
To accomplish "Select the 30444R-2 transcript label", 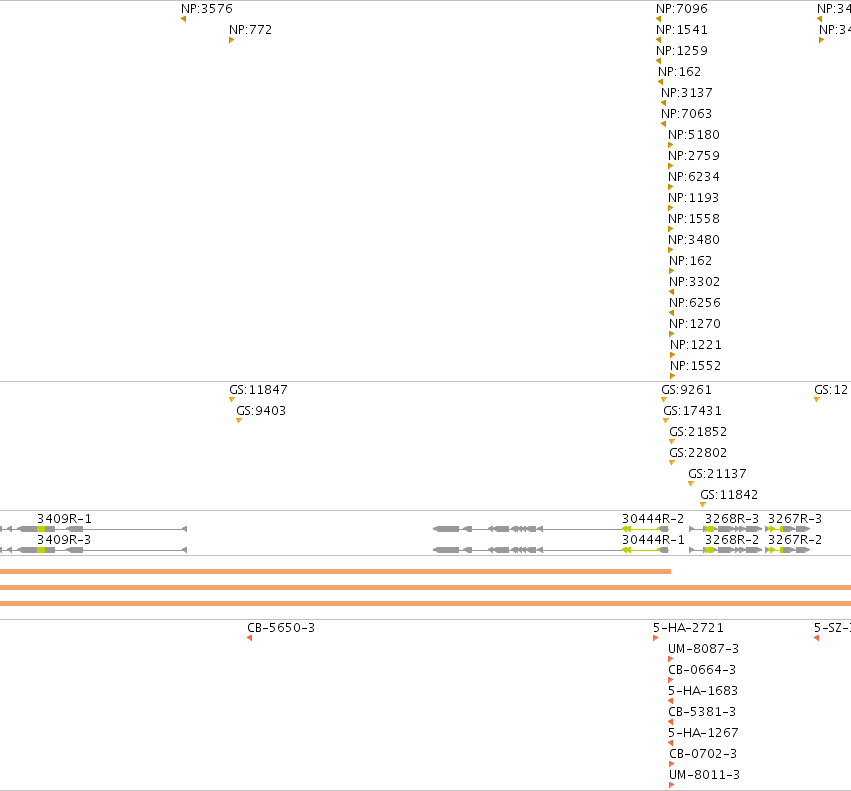I will (x=653, y=519).
